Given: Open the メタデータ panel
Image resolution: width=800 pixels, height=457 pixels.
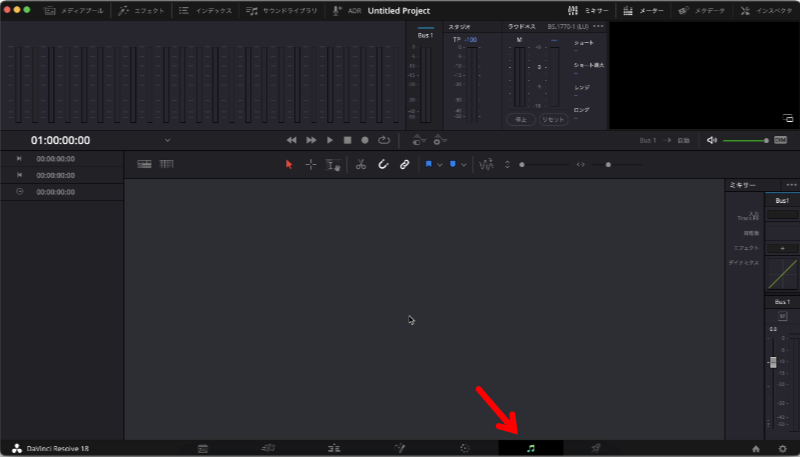Looking at the screenshot, I should pyautogui.click(x=701, y=11).
